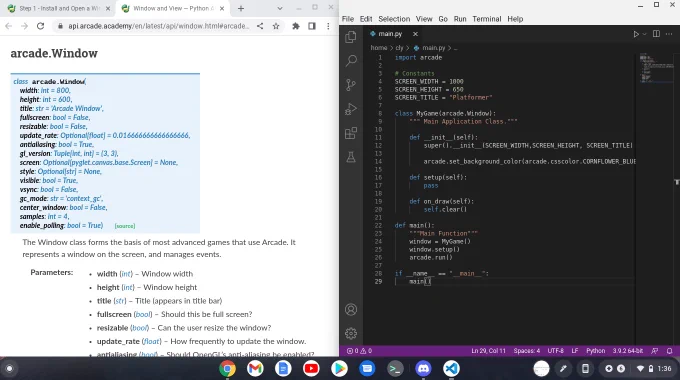Switch to Step 1 Install and Open tab

point(59,8)
